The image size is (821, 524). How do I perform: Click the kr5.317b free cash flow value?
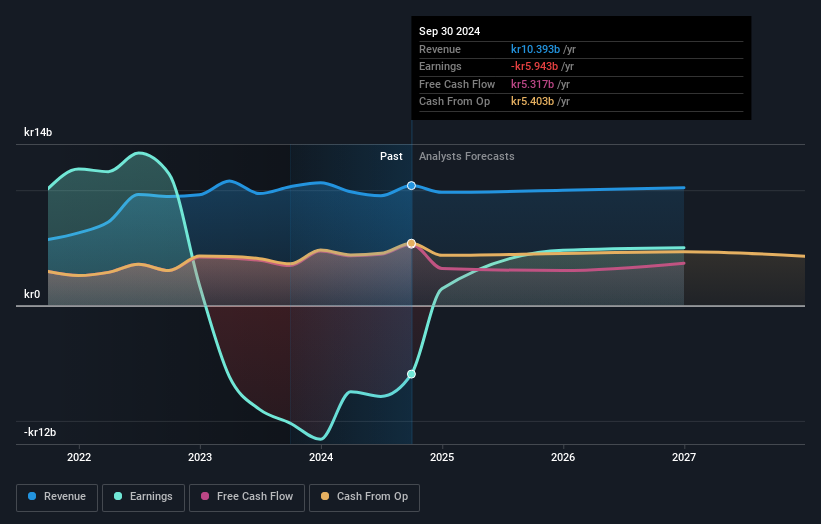pyautogui.click(x=532, y=84)
